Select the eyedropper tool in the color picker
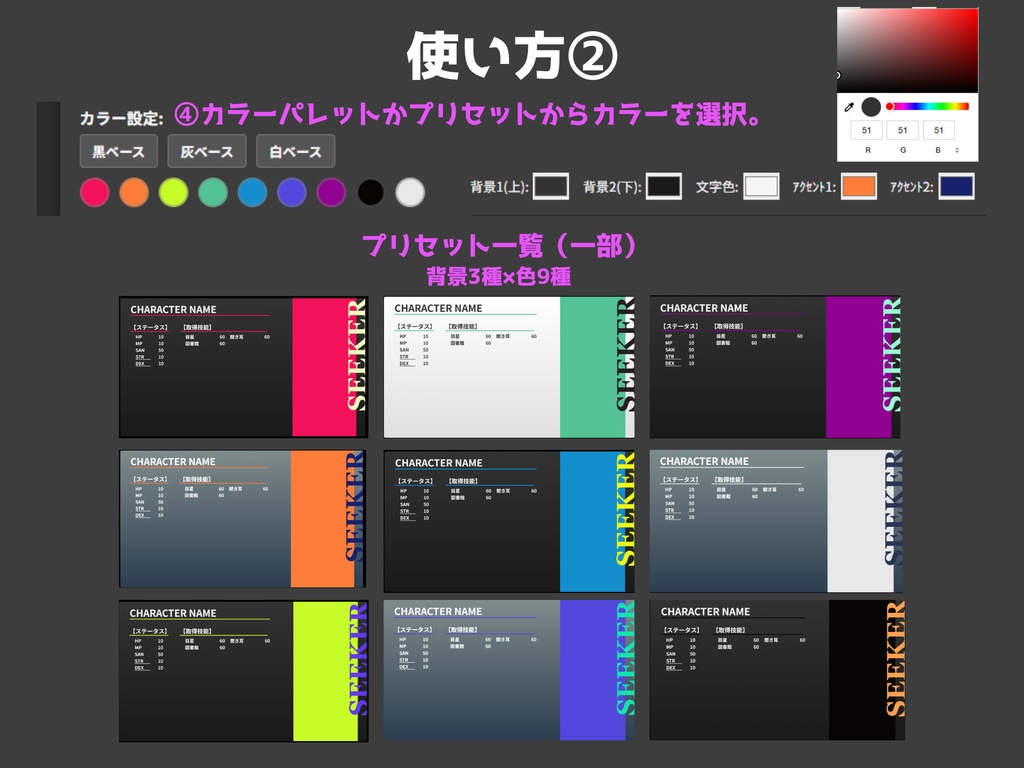 click(x=851, y=105)
